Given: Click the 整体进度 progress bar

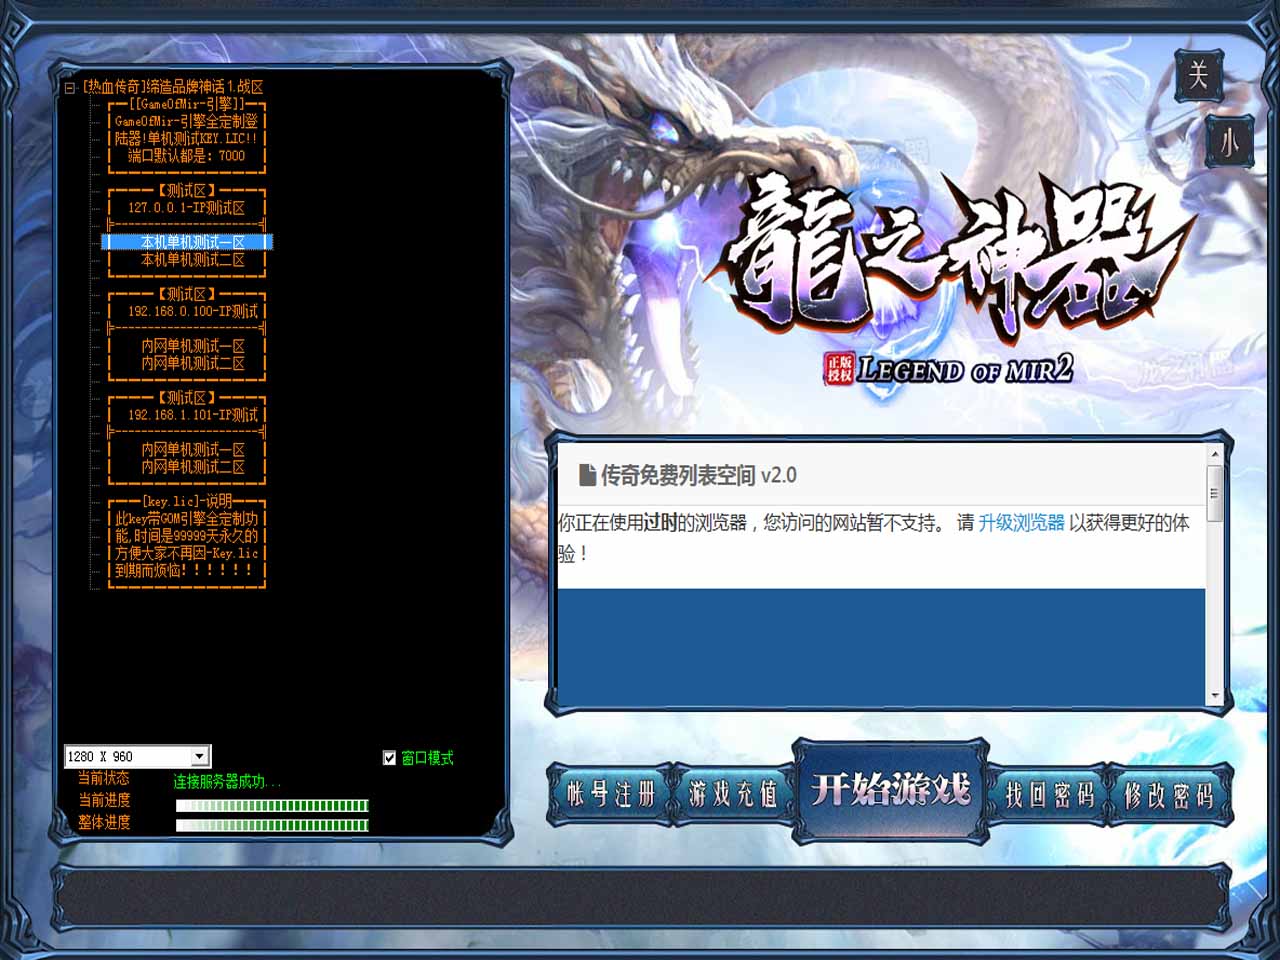Looking at the screenshot, I should [272, 825].
